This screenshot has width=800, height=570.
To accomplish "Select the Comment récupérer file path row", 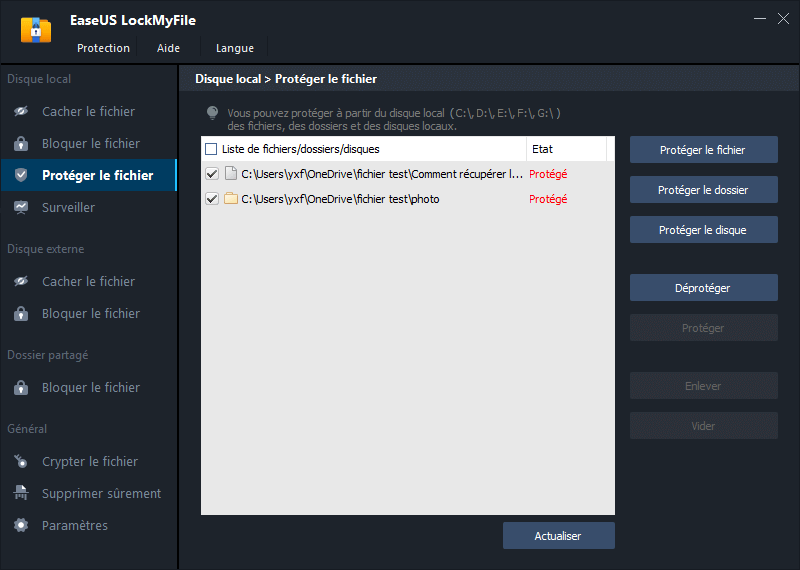I will pyautogui.click(x=382, y=174).
